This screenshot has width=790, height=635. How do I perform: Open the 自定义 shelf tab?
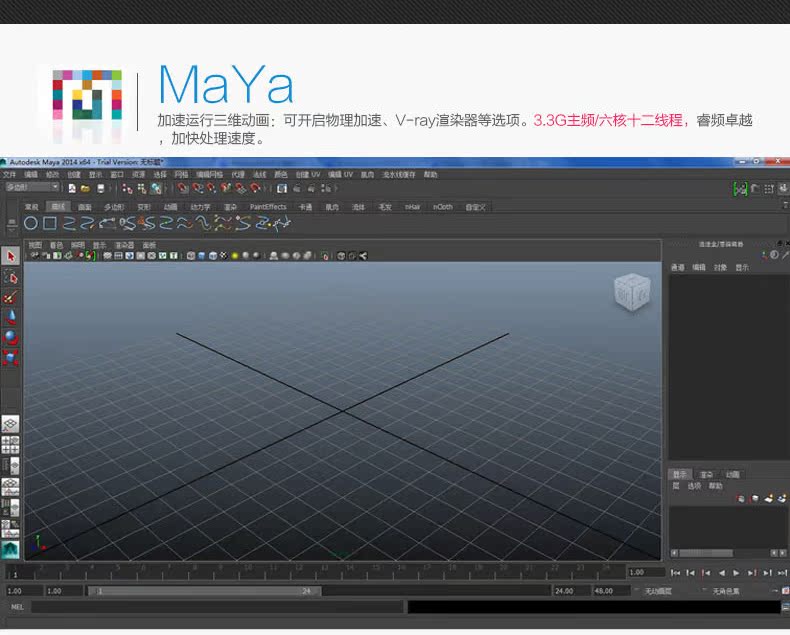[475, 207]
